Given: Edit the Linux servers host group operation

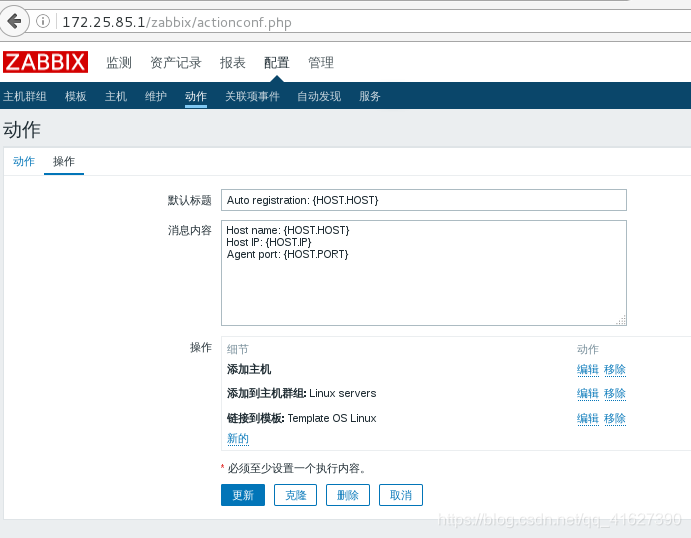Looking at the screenshot, I should click(588, 393).
